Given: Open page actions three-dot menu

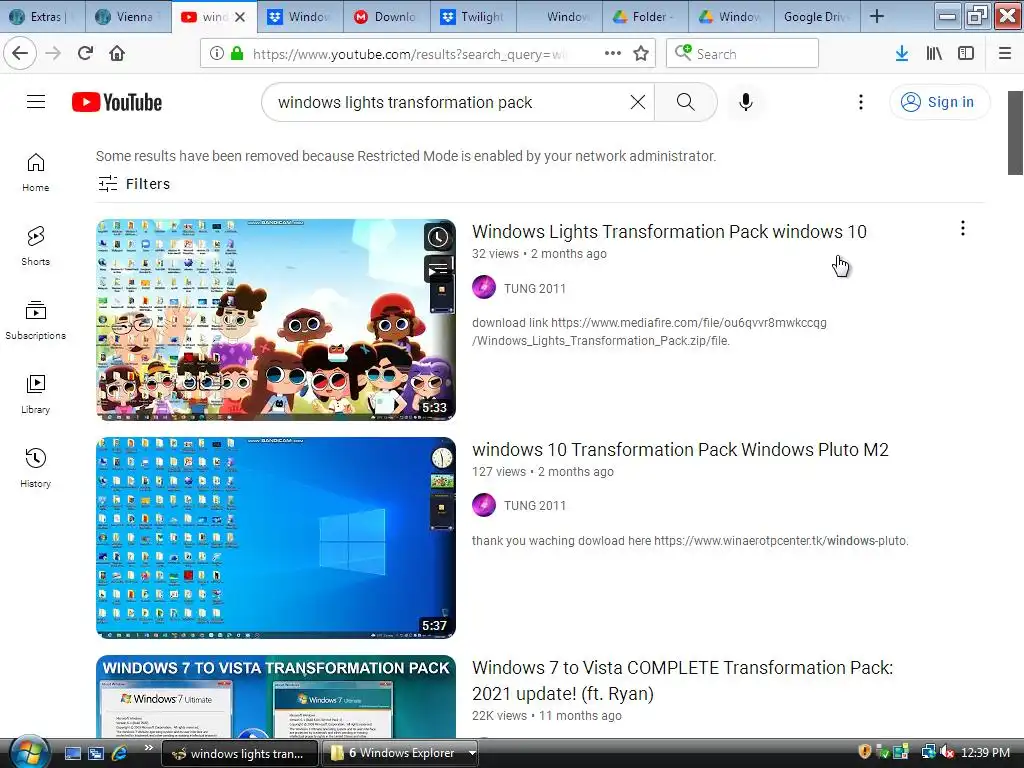Looking at the screenshot, I should pos(613,54).
